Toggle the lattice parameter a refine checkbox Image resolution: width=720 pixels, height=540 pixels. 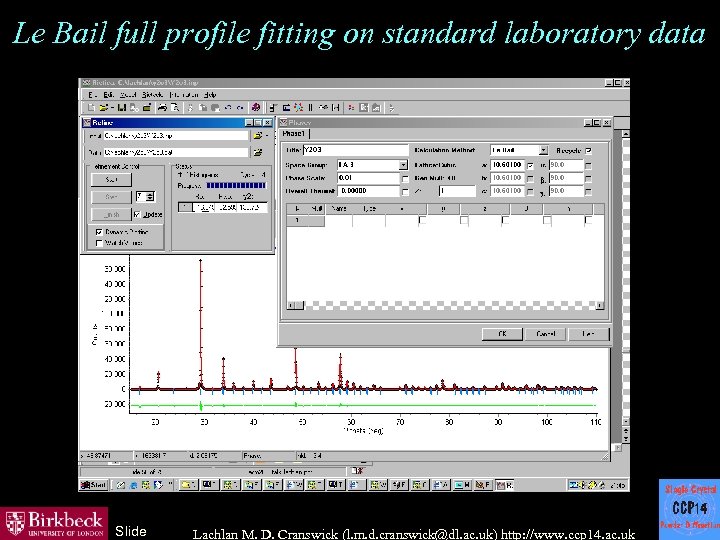pos(530,165)
